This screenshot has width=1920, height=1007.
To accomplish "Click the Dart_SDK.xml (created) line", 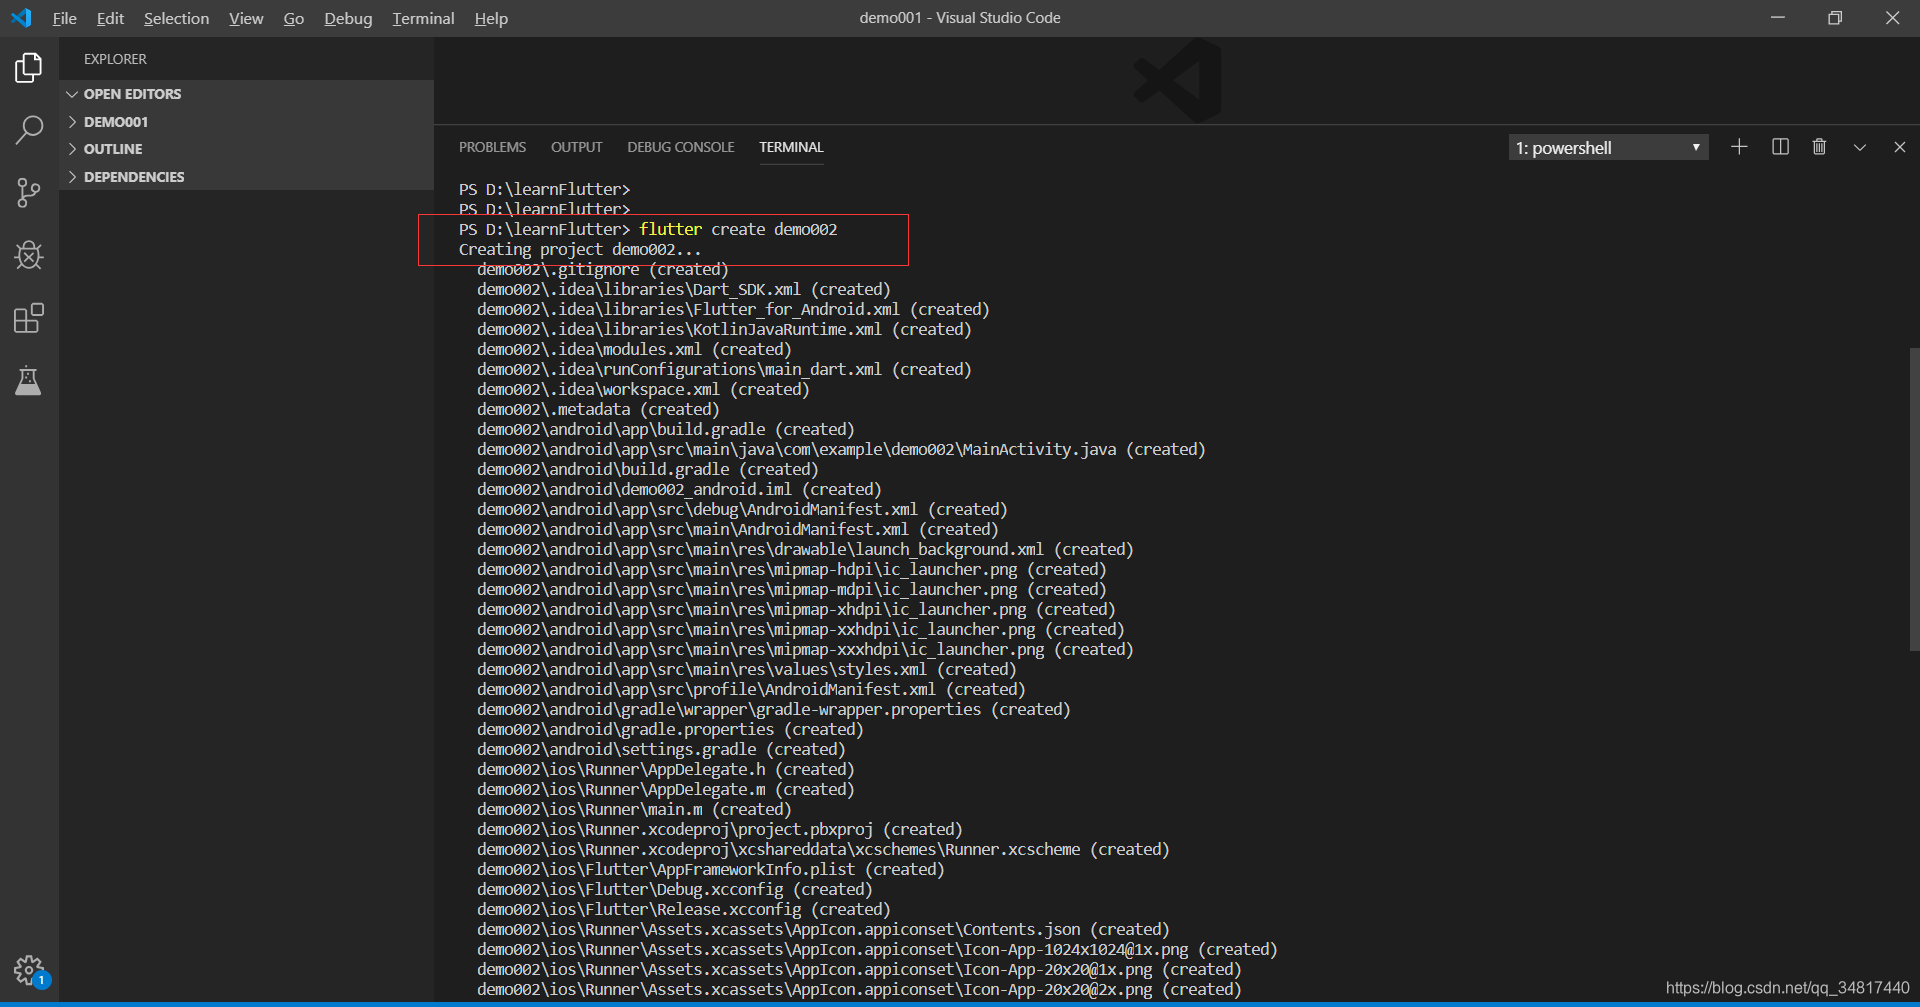I will pos(684,289).
